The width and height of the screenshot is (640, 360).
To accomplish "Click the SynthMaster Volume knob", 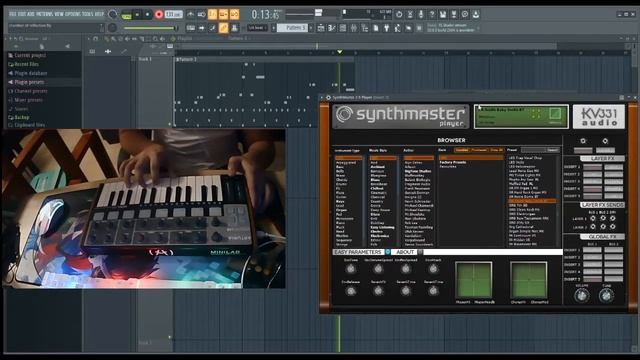I will 582,296.
